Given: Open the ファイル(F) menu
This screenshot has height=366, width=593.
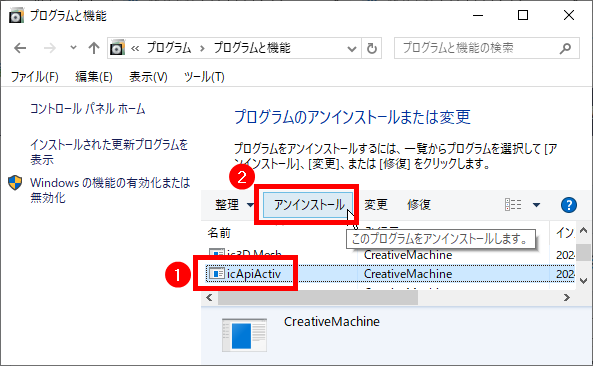Looking at the screenshot, I should 35,77.
